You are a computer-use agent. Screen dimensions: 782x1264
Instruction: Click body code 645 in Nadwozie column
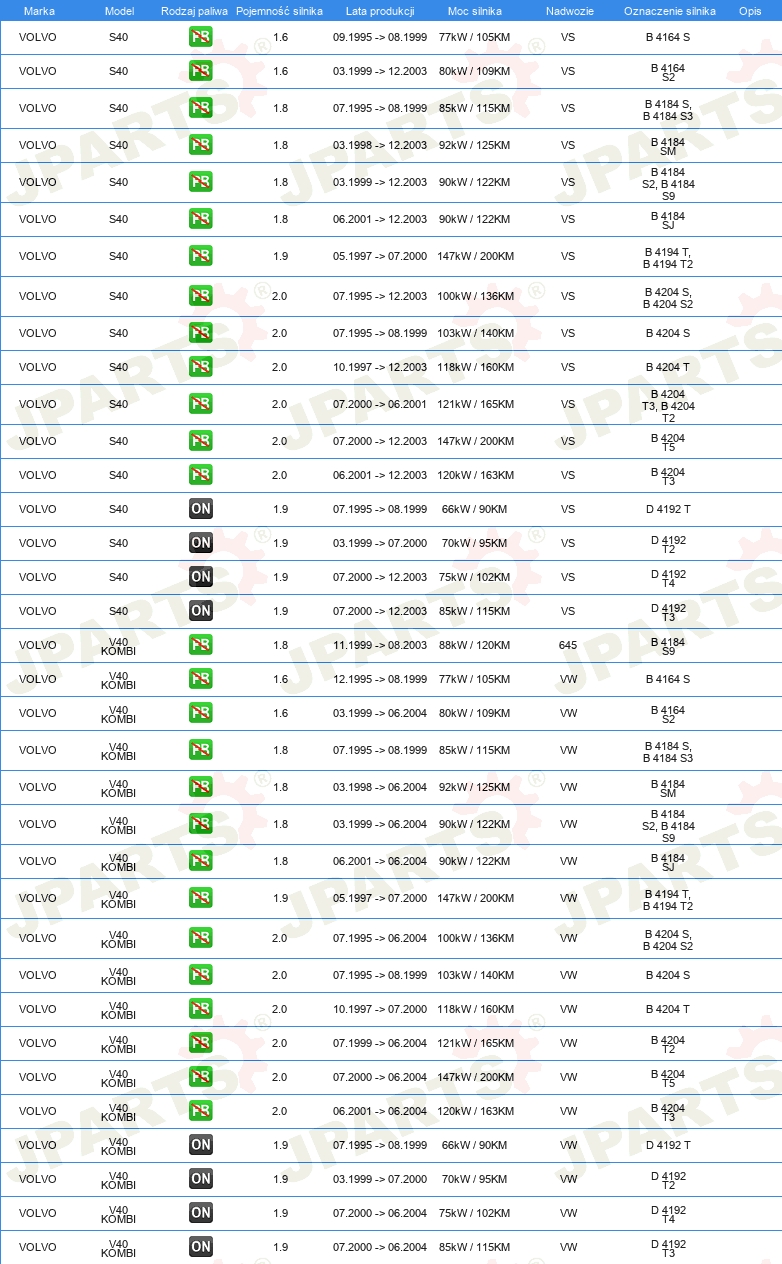click(568, 645)
